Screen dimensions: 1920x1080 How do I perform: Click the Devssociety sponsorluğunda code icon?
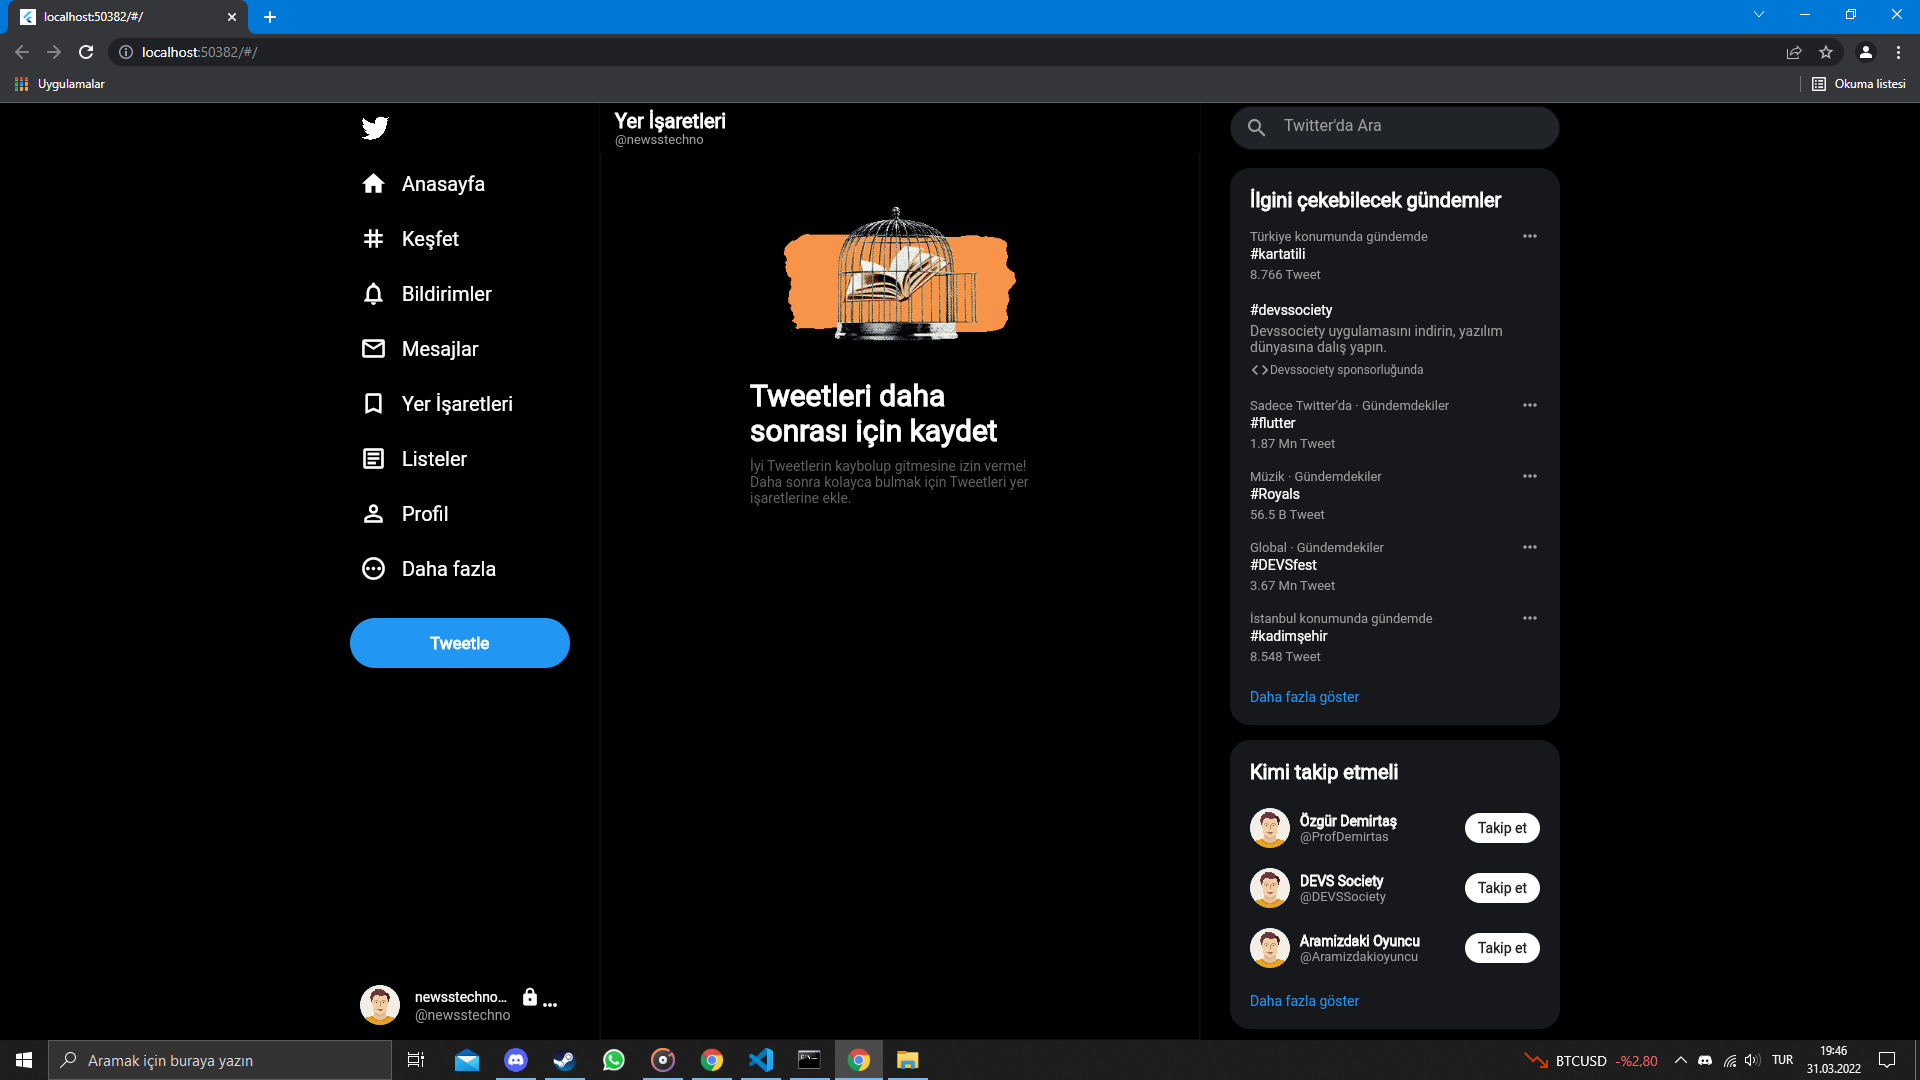[1259, 370]
